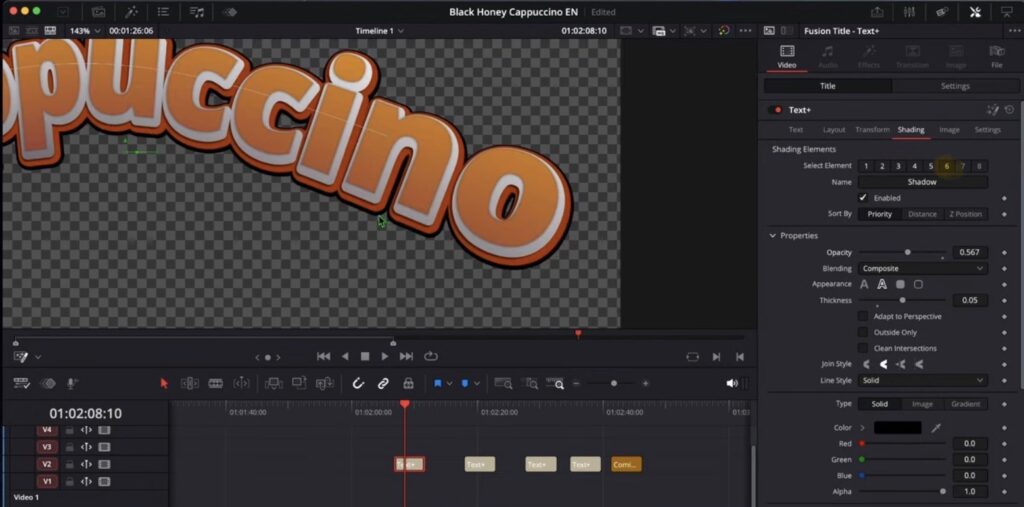
Task: Stop playback
Action: 365,356
